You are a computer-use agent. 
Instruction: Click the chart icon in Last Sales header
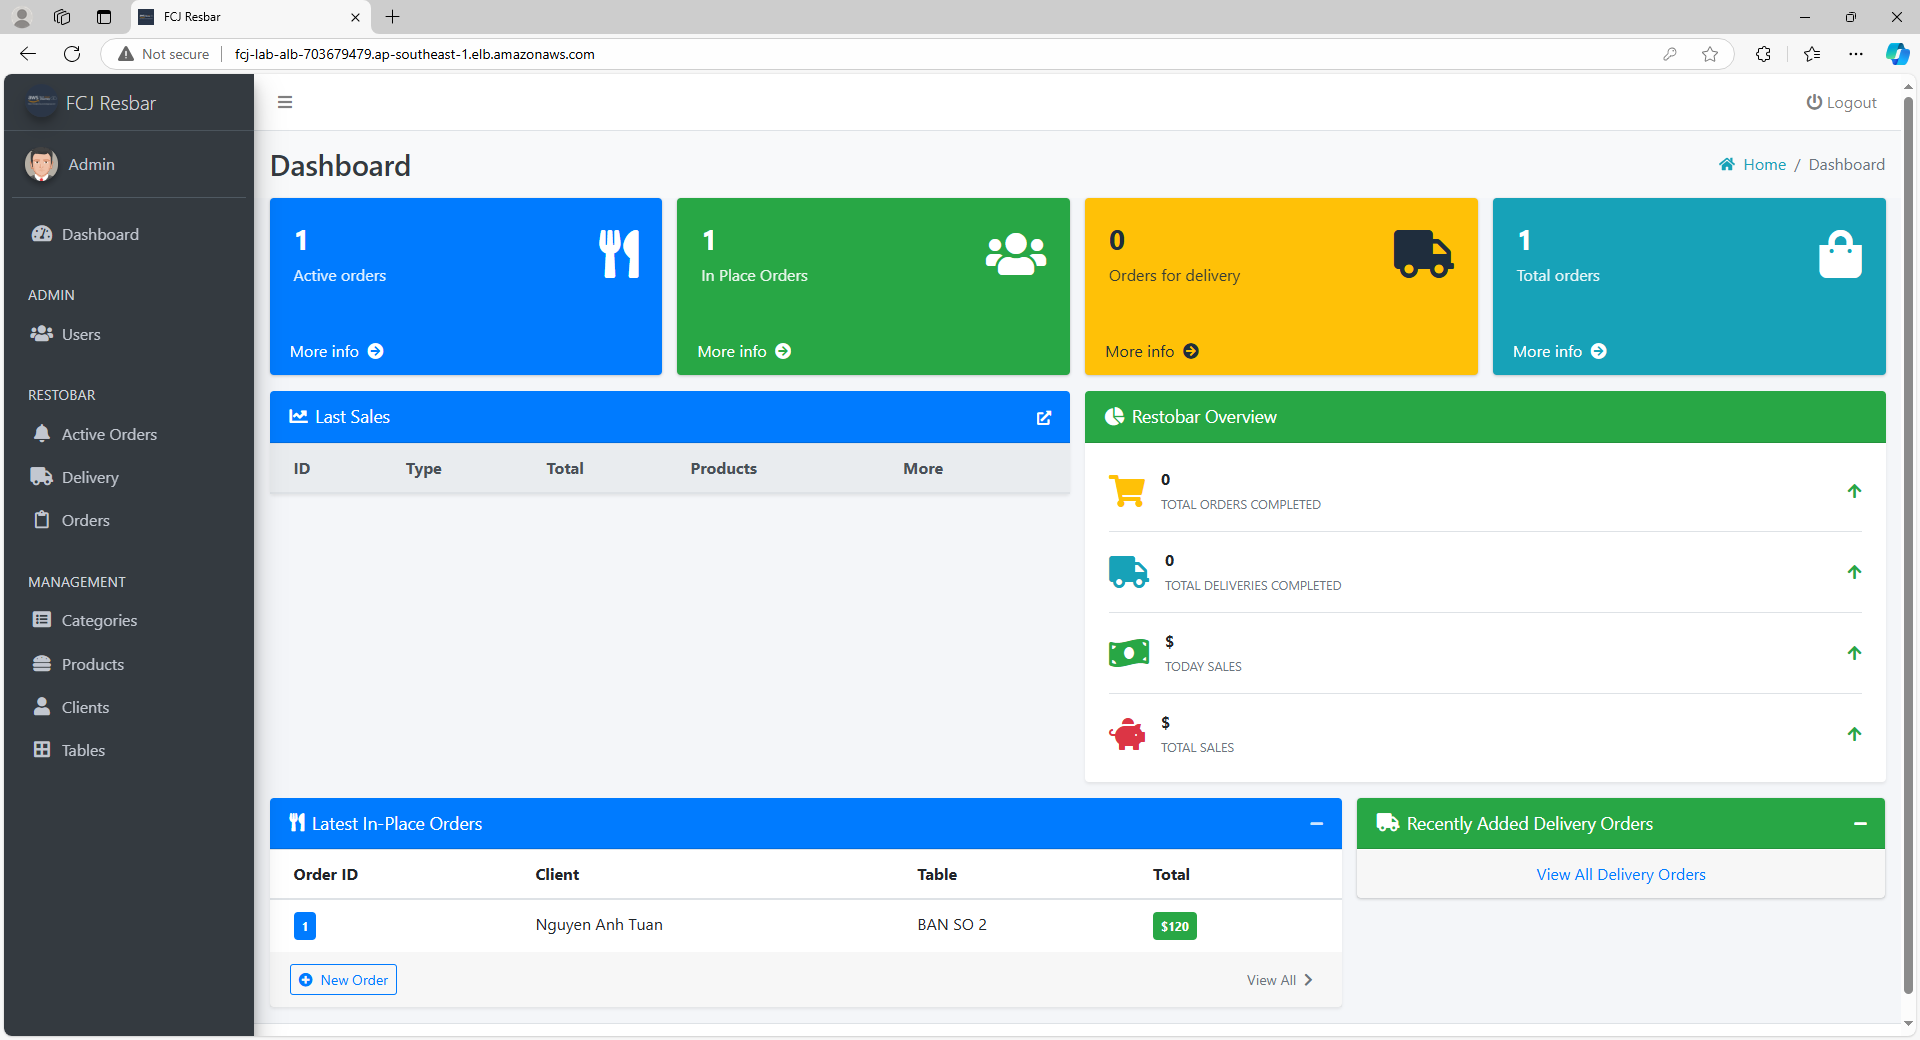tap(298, 416)
